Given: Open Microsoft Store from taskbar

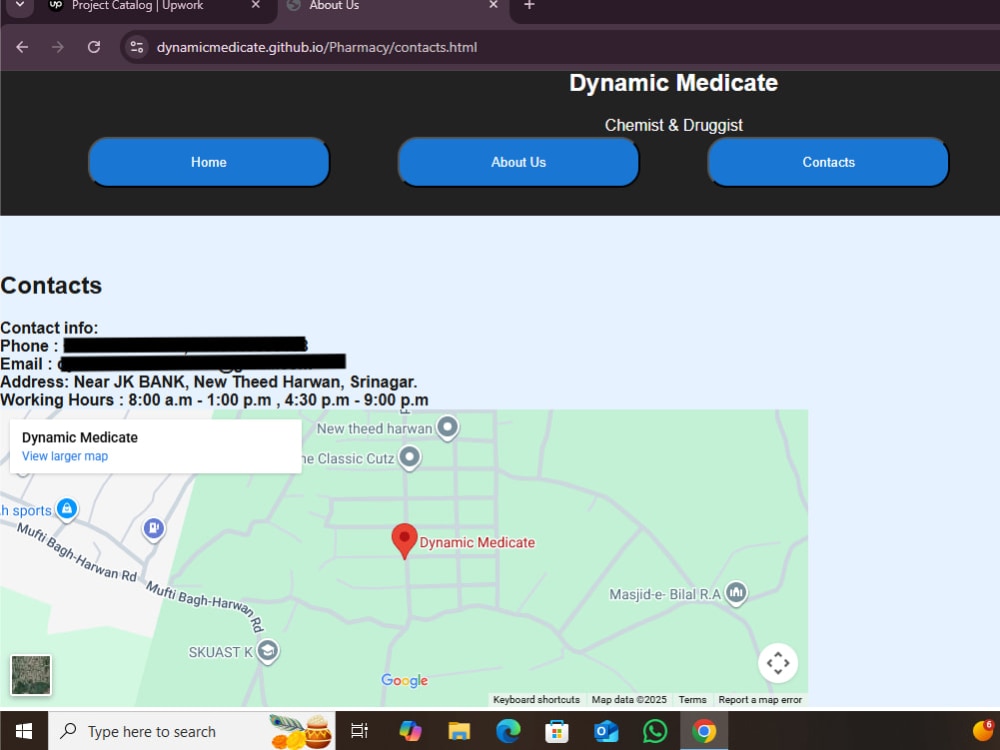Looking at the screenshot, I should point(557,731).
